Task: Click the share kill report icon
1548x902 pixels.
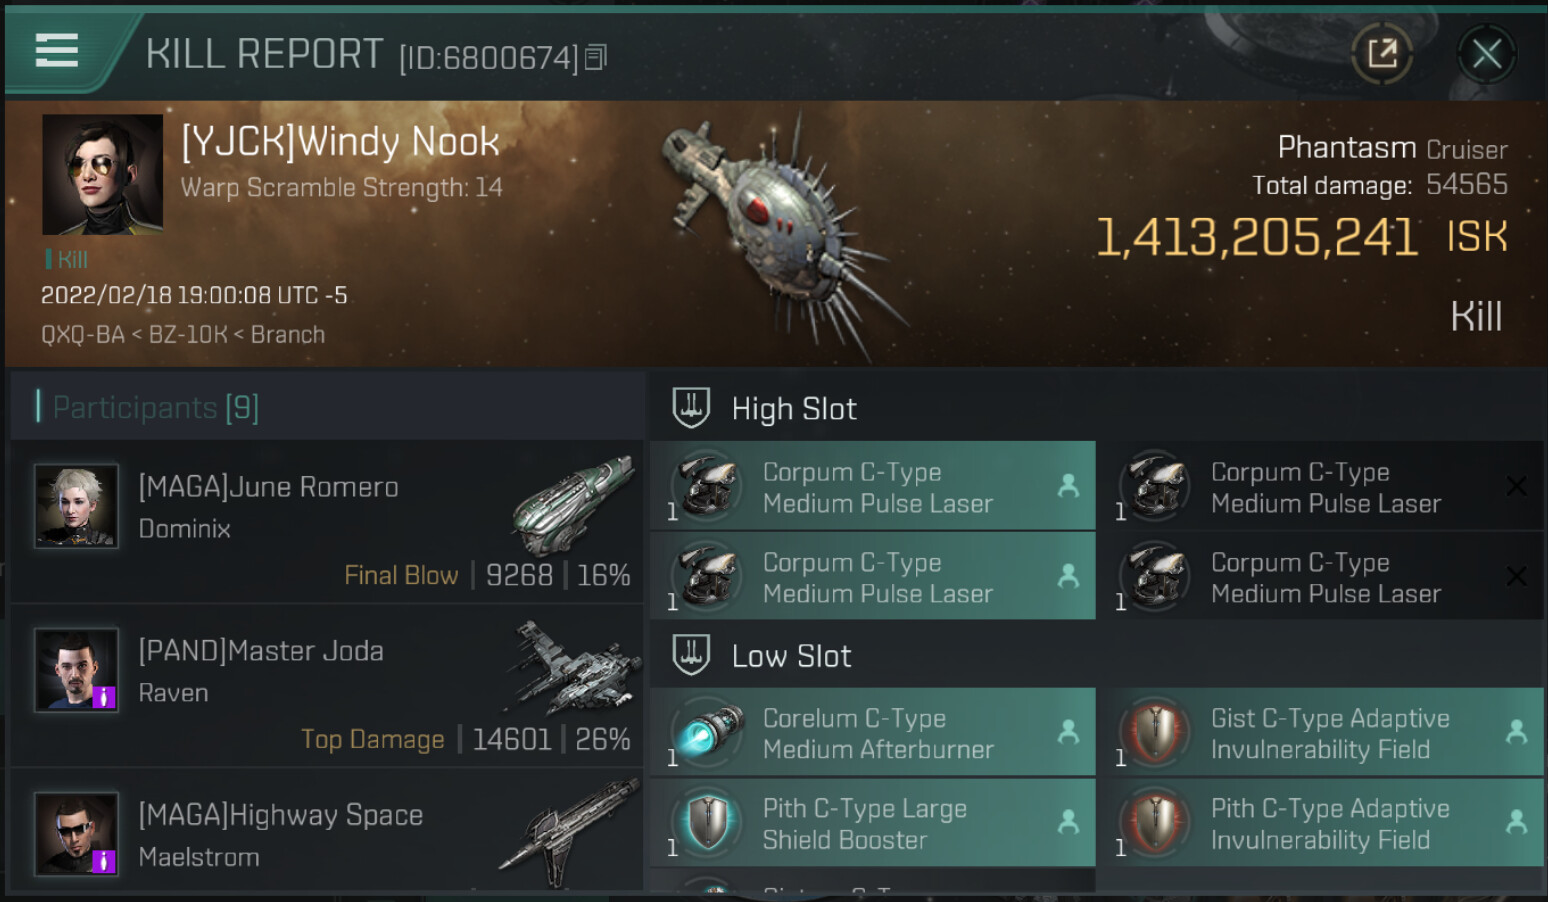Action: point(1382,53)
